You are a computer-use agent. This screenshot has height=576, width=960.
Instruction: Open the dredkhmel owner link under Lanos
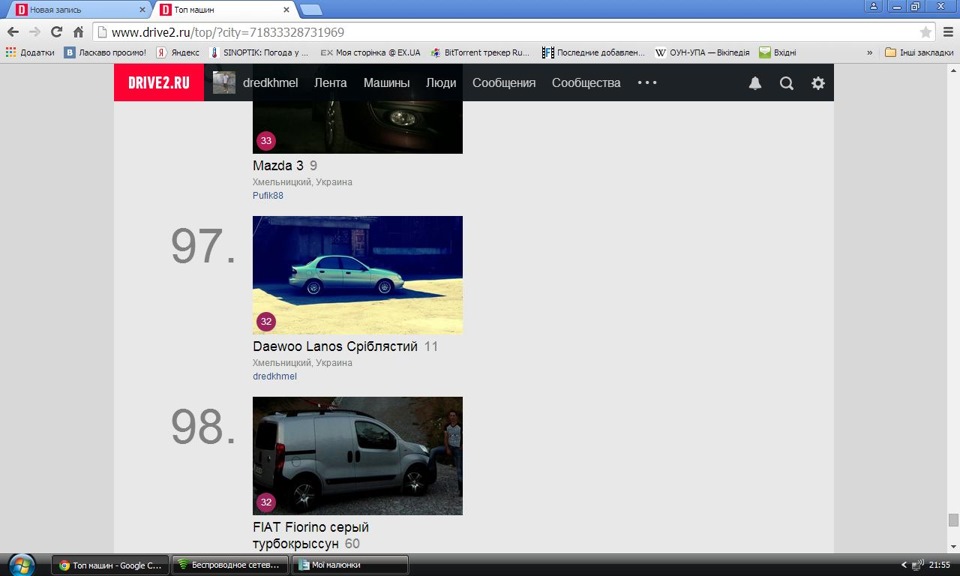pos(275,376)
